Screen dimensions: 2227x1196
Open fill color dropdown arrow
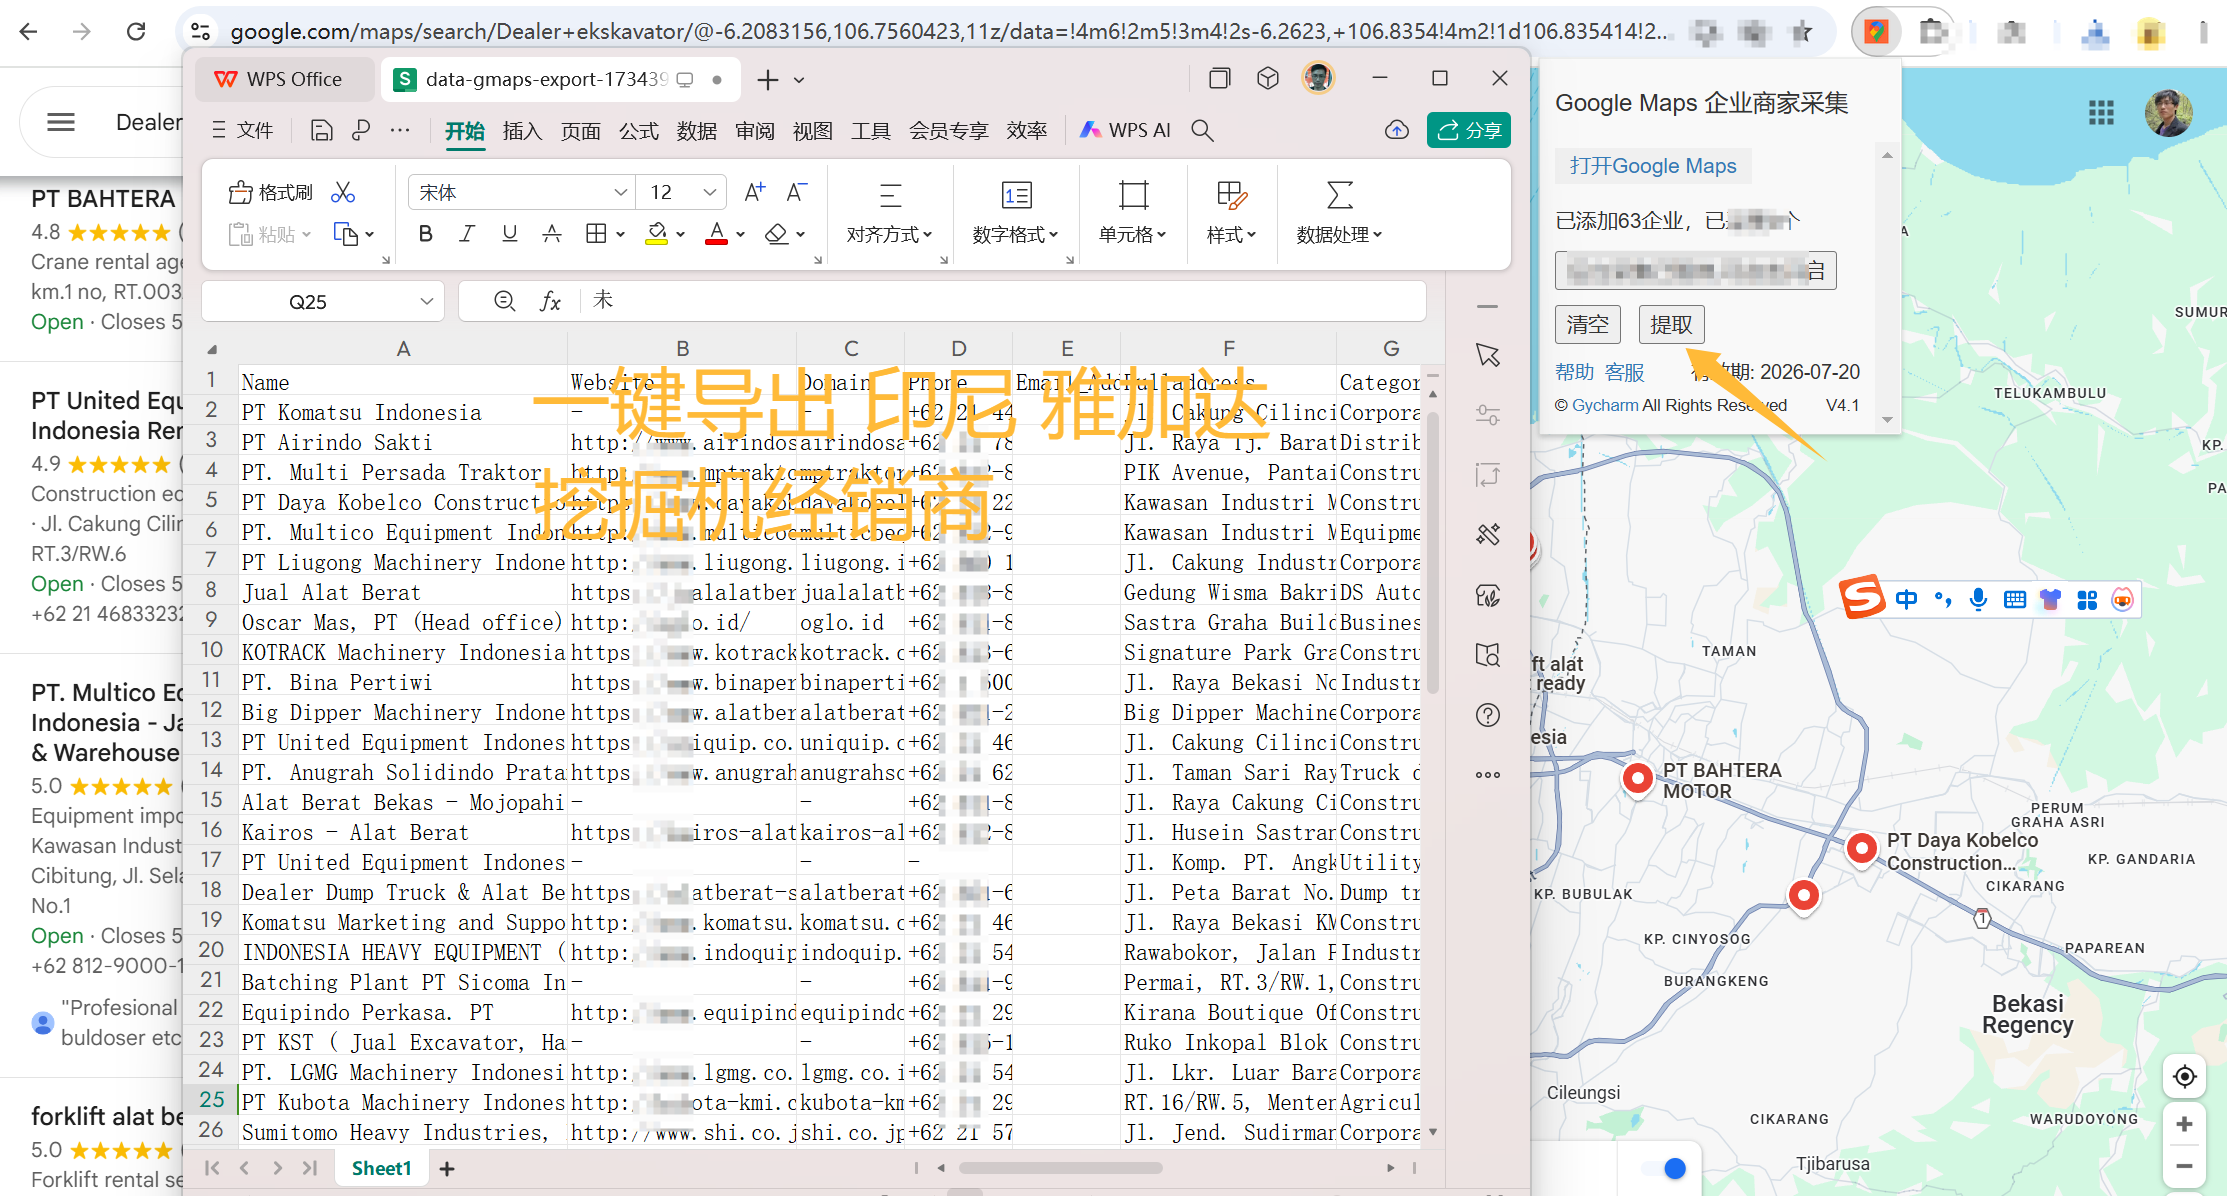681,235
